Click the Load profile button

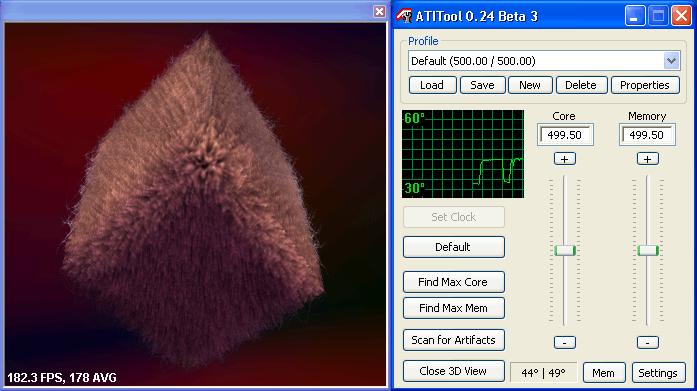[432, 85]
